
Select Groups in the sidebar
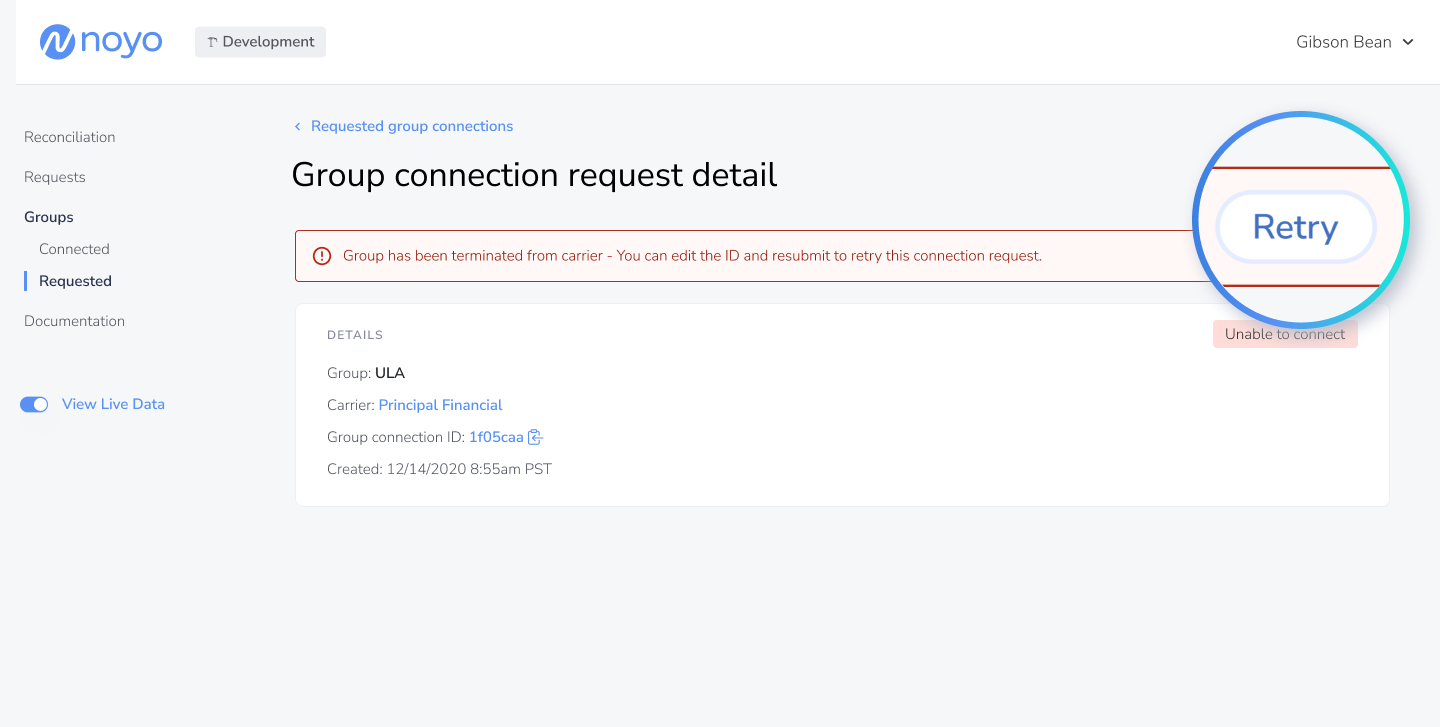tap(49, 217)
